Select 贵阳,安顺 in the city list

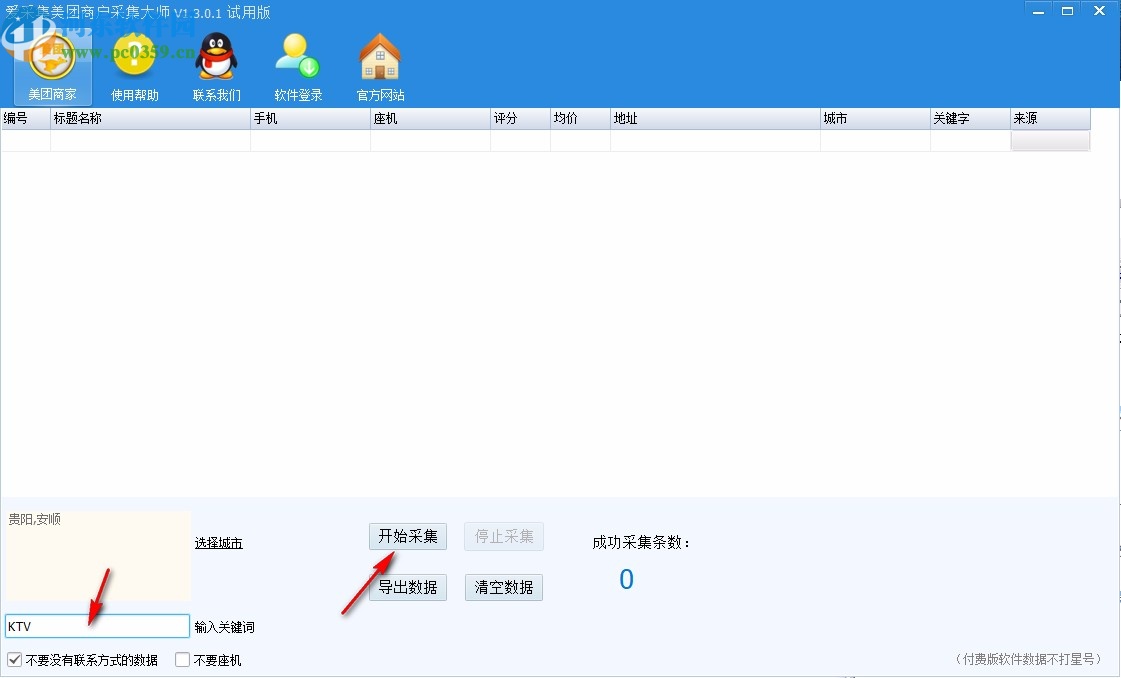pyautogui.click(x=33, y=519)
